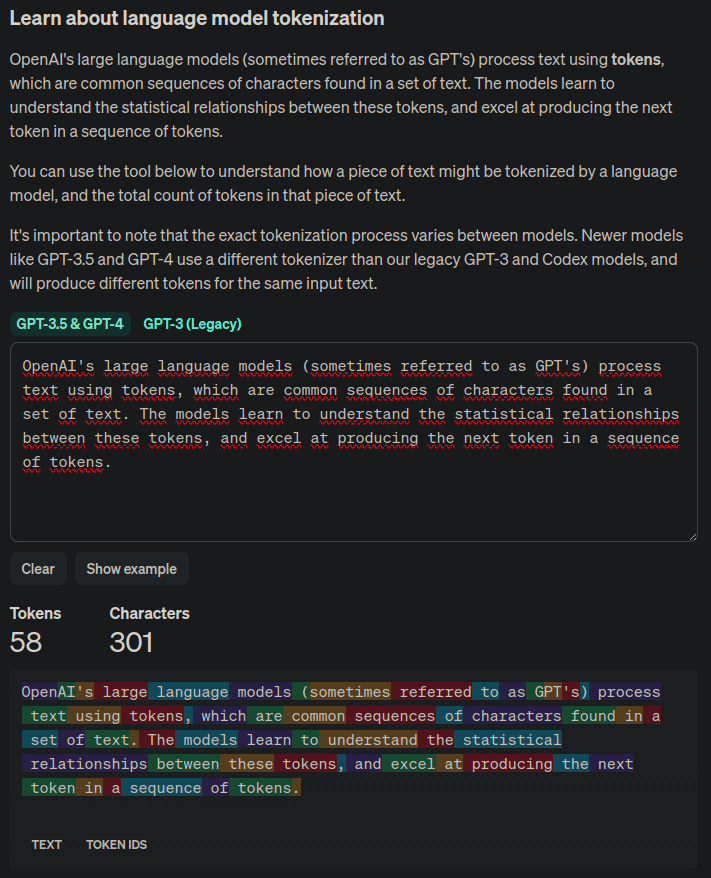Click the misspelled-underlined word "relationships" in the textarea
This screenshot has width=711, height=878.
click(x=621, y=414)
